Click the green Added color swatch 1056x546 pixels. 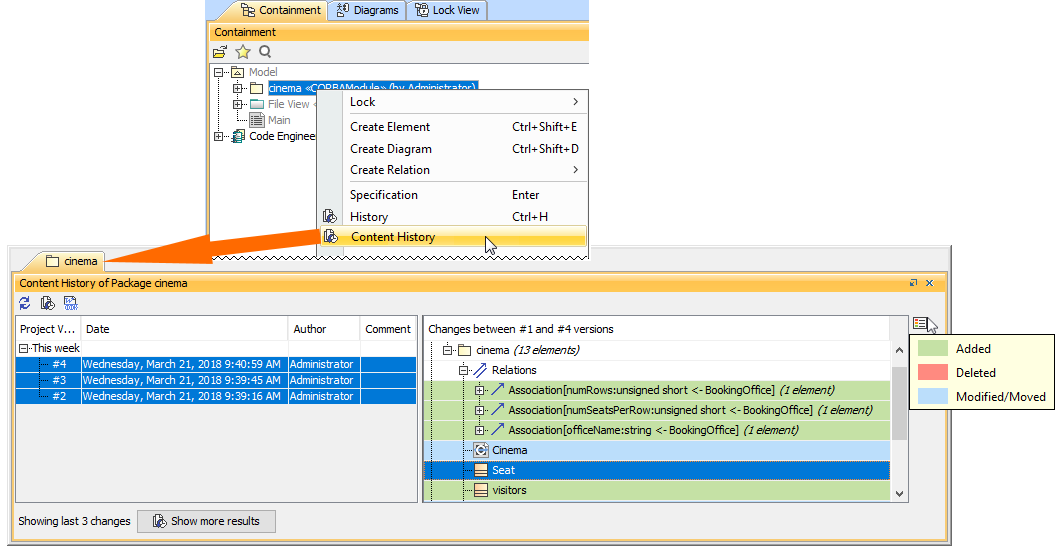[933, 349]
